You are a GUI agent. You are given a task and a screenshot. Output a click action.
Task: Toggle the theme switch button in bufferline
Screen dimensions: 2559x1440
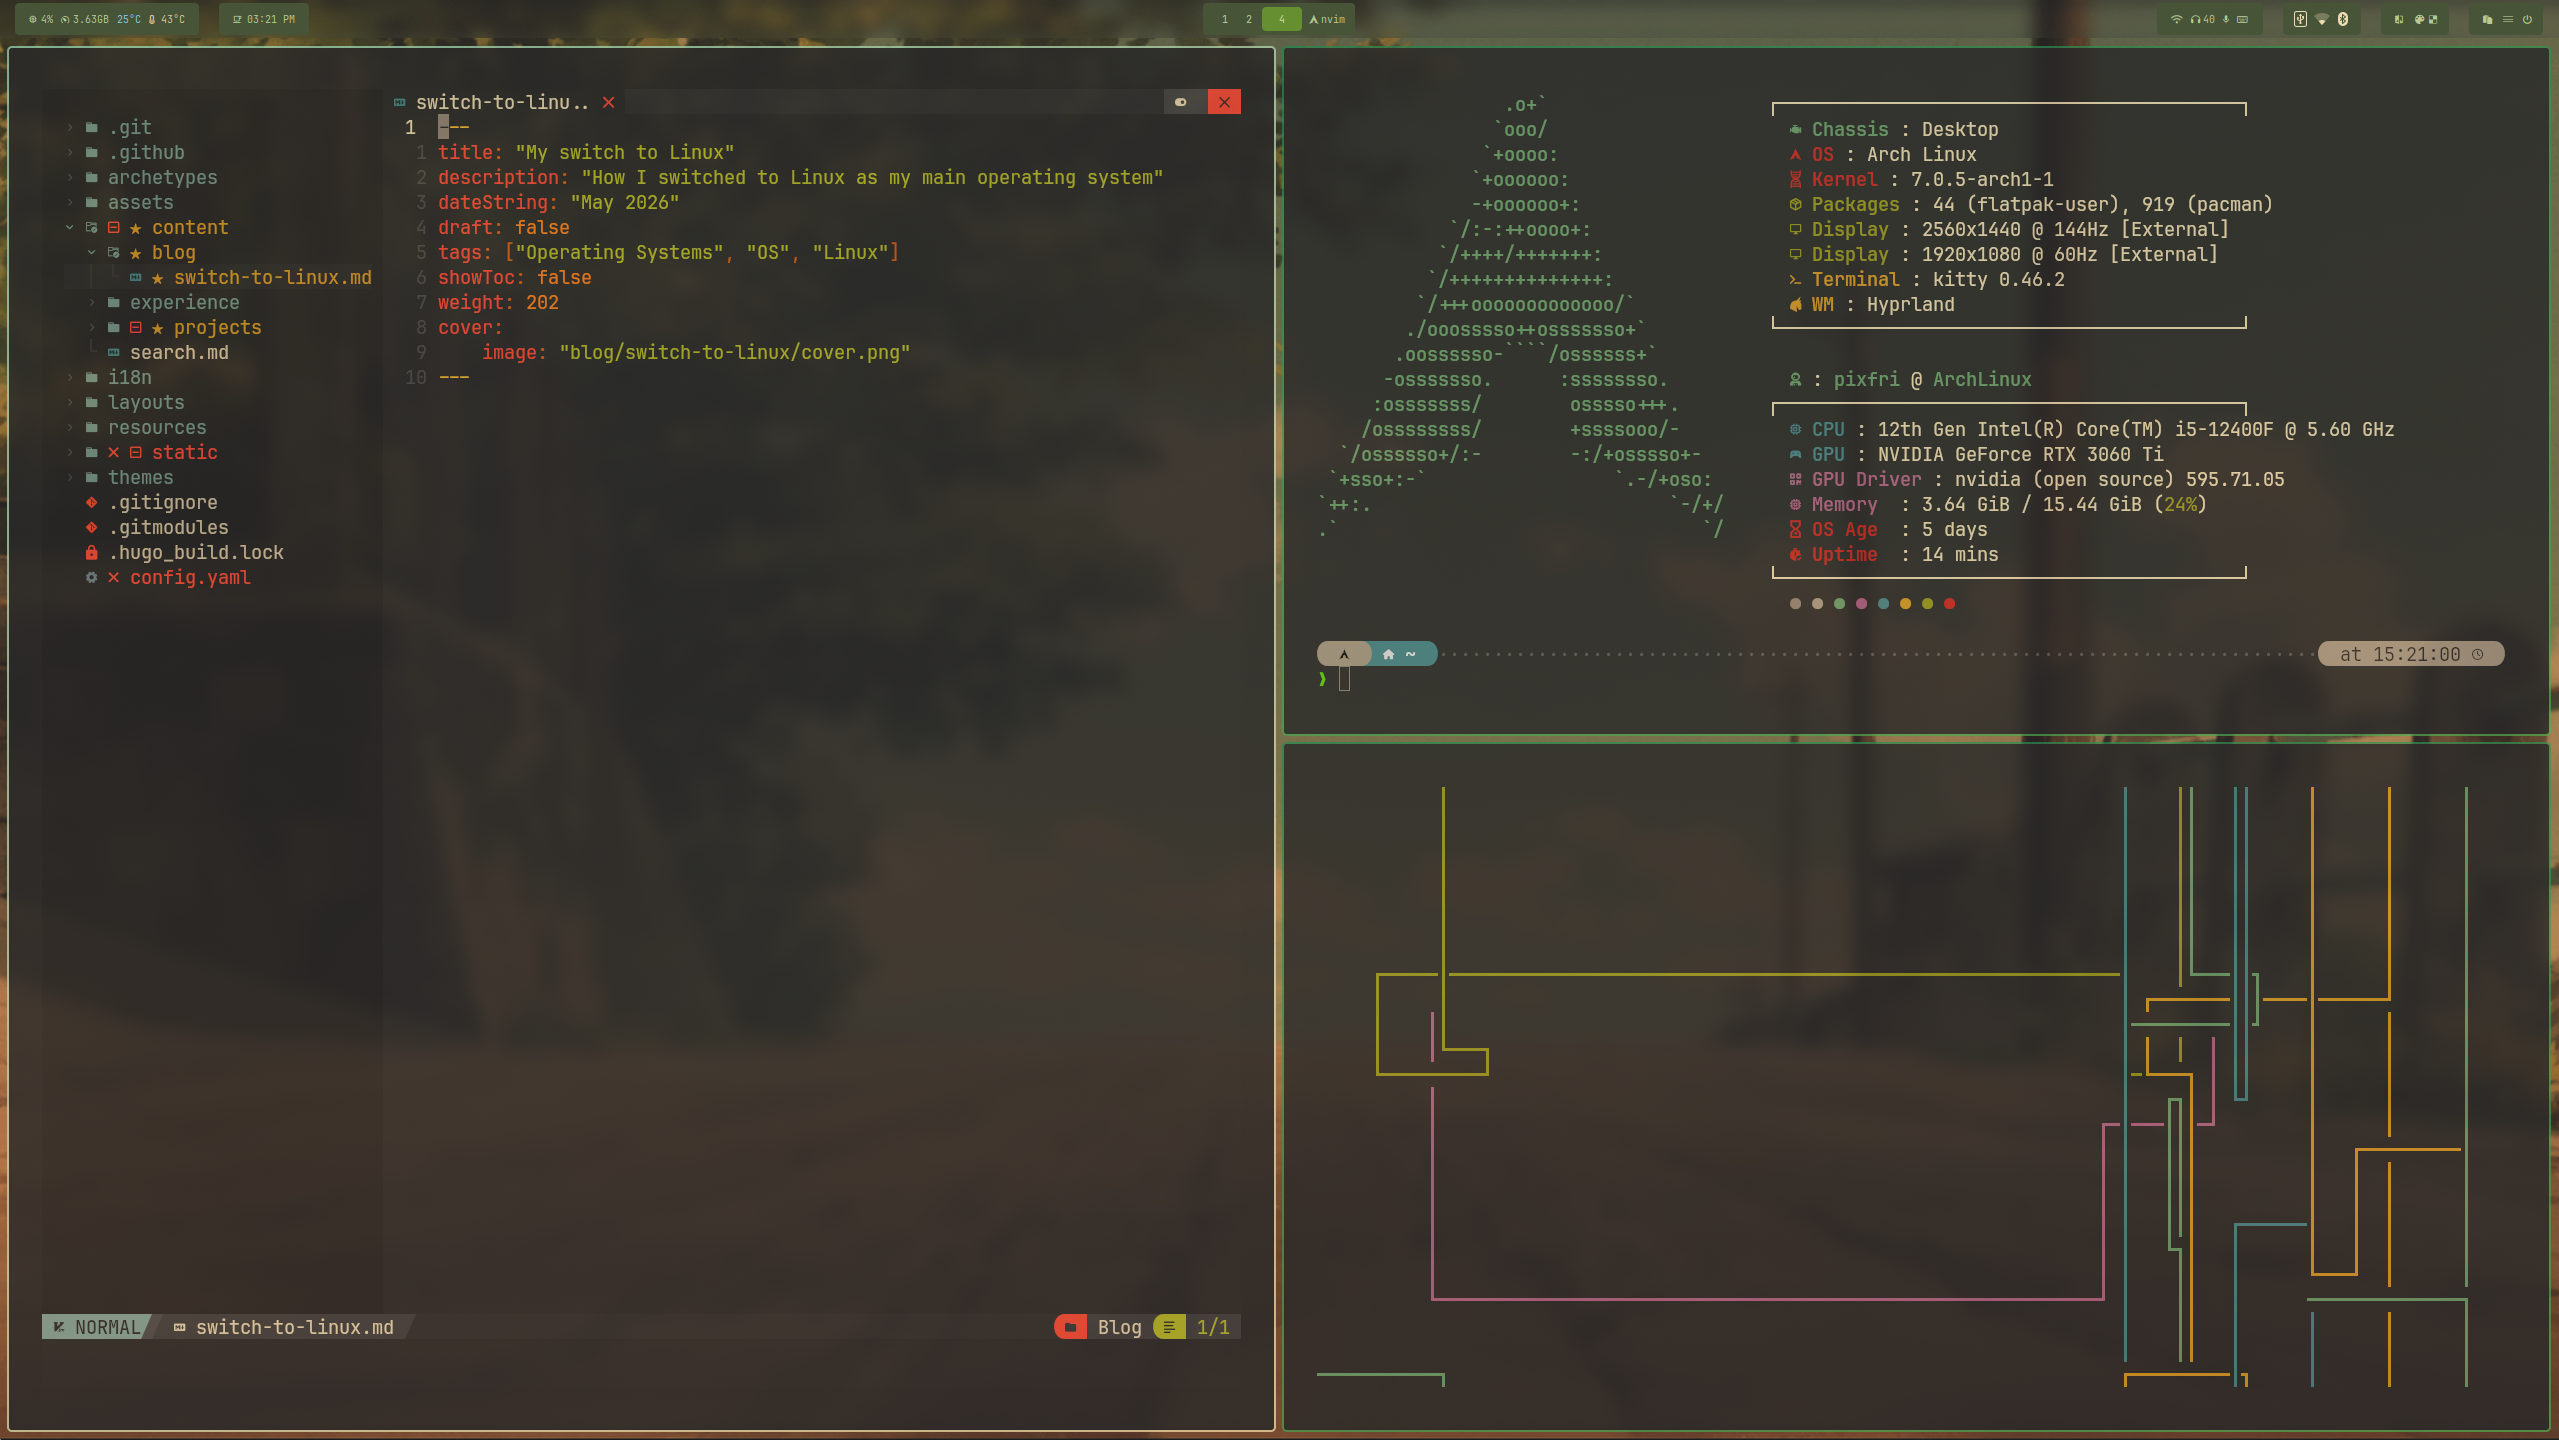(x=1181, y=102)
